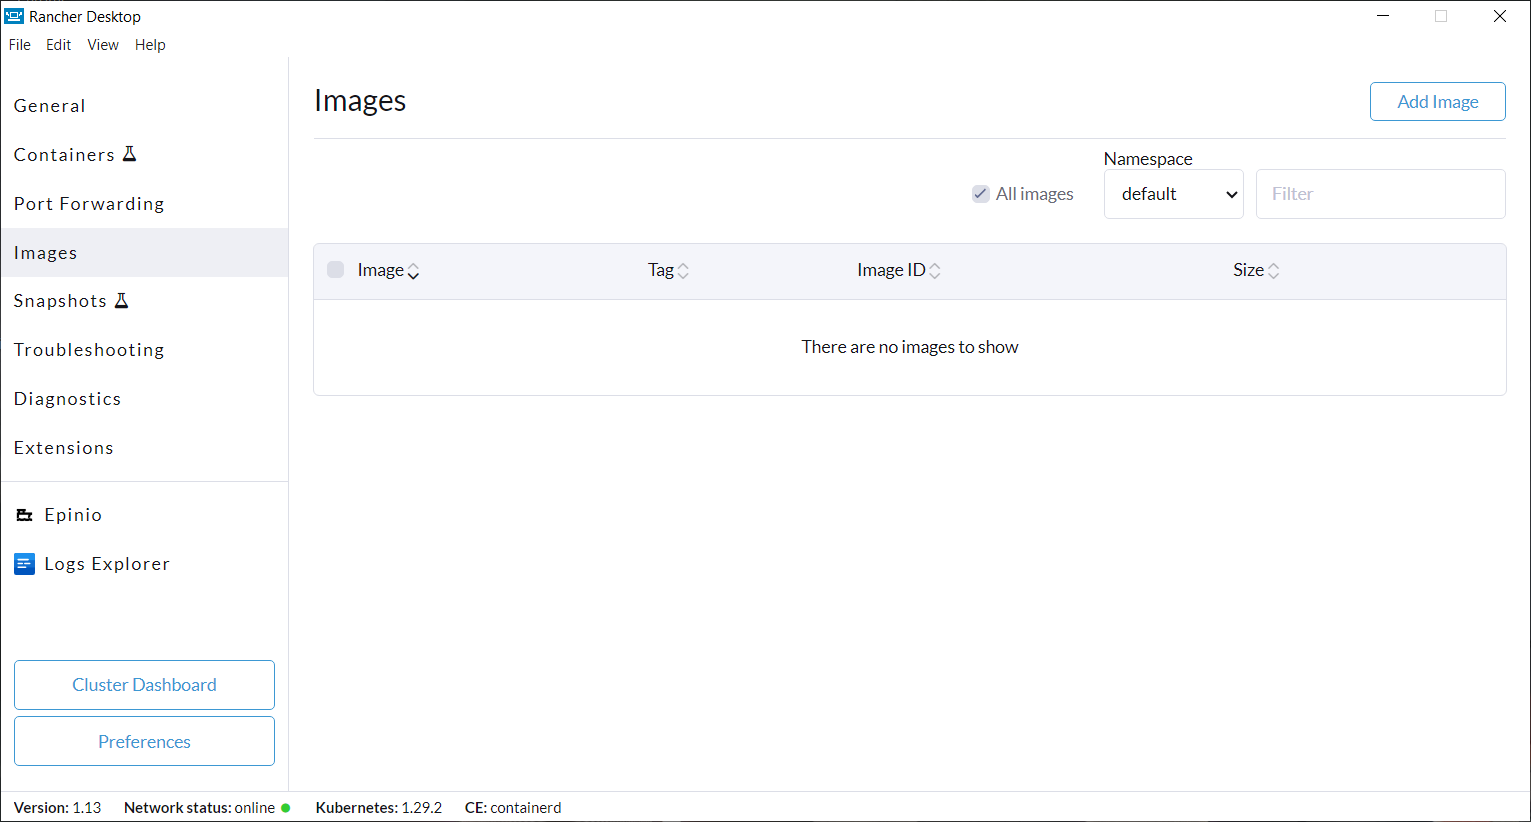Open Logs Explorer extension

point(144,564)
